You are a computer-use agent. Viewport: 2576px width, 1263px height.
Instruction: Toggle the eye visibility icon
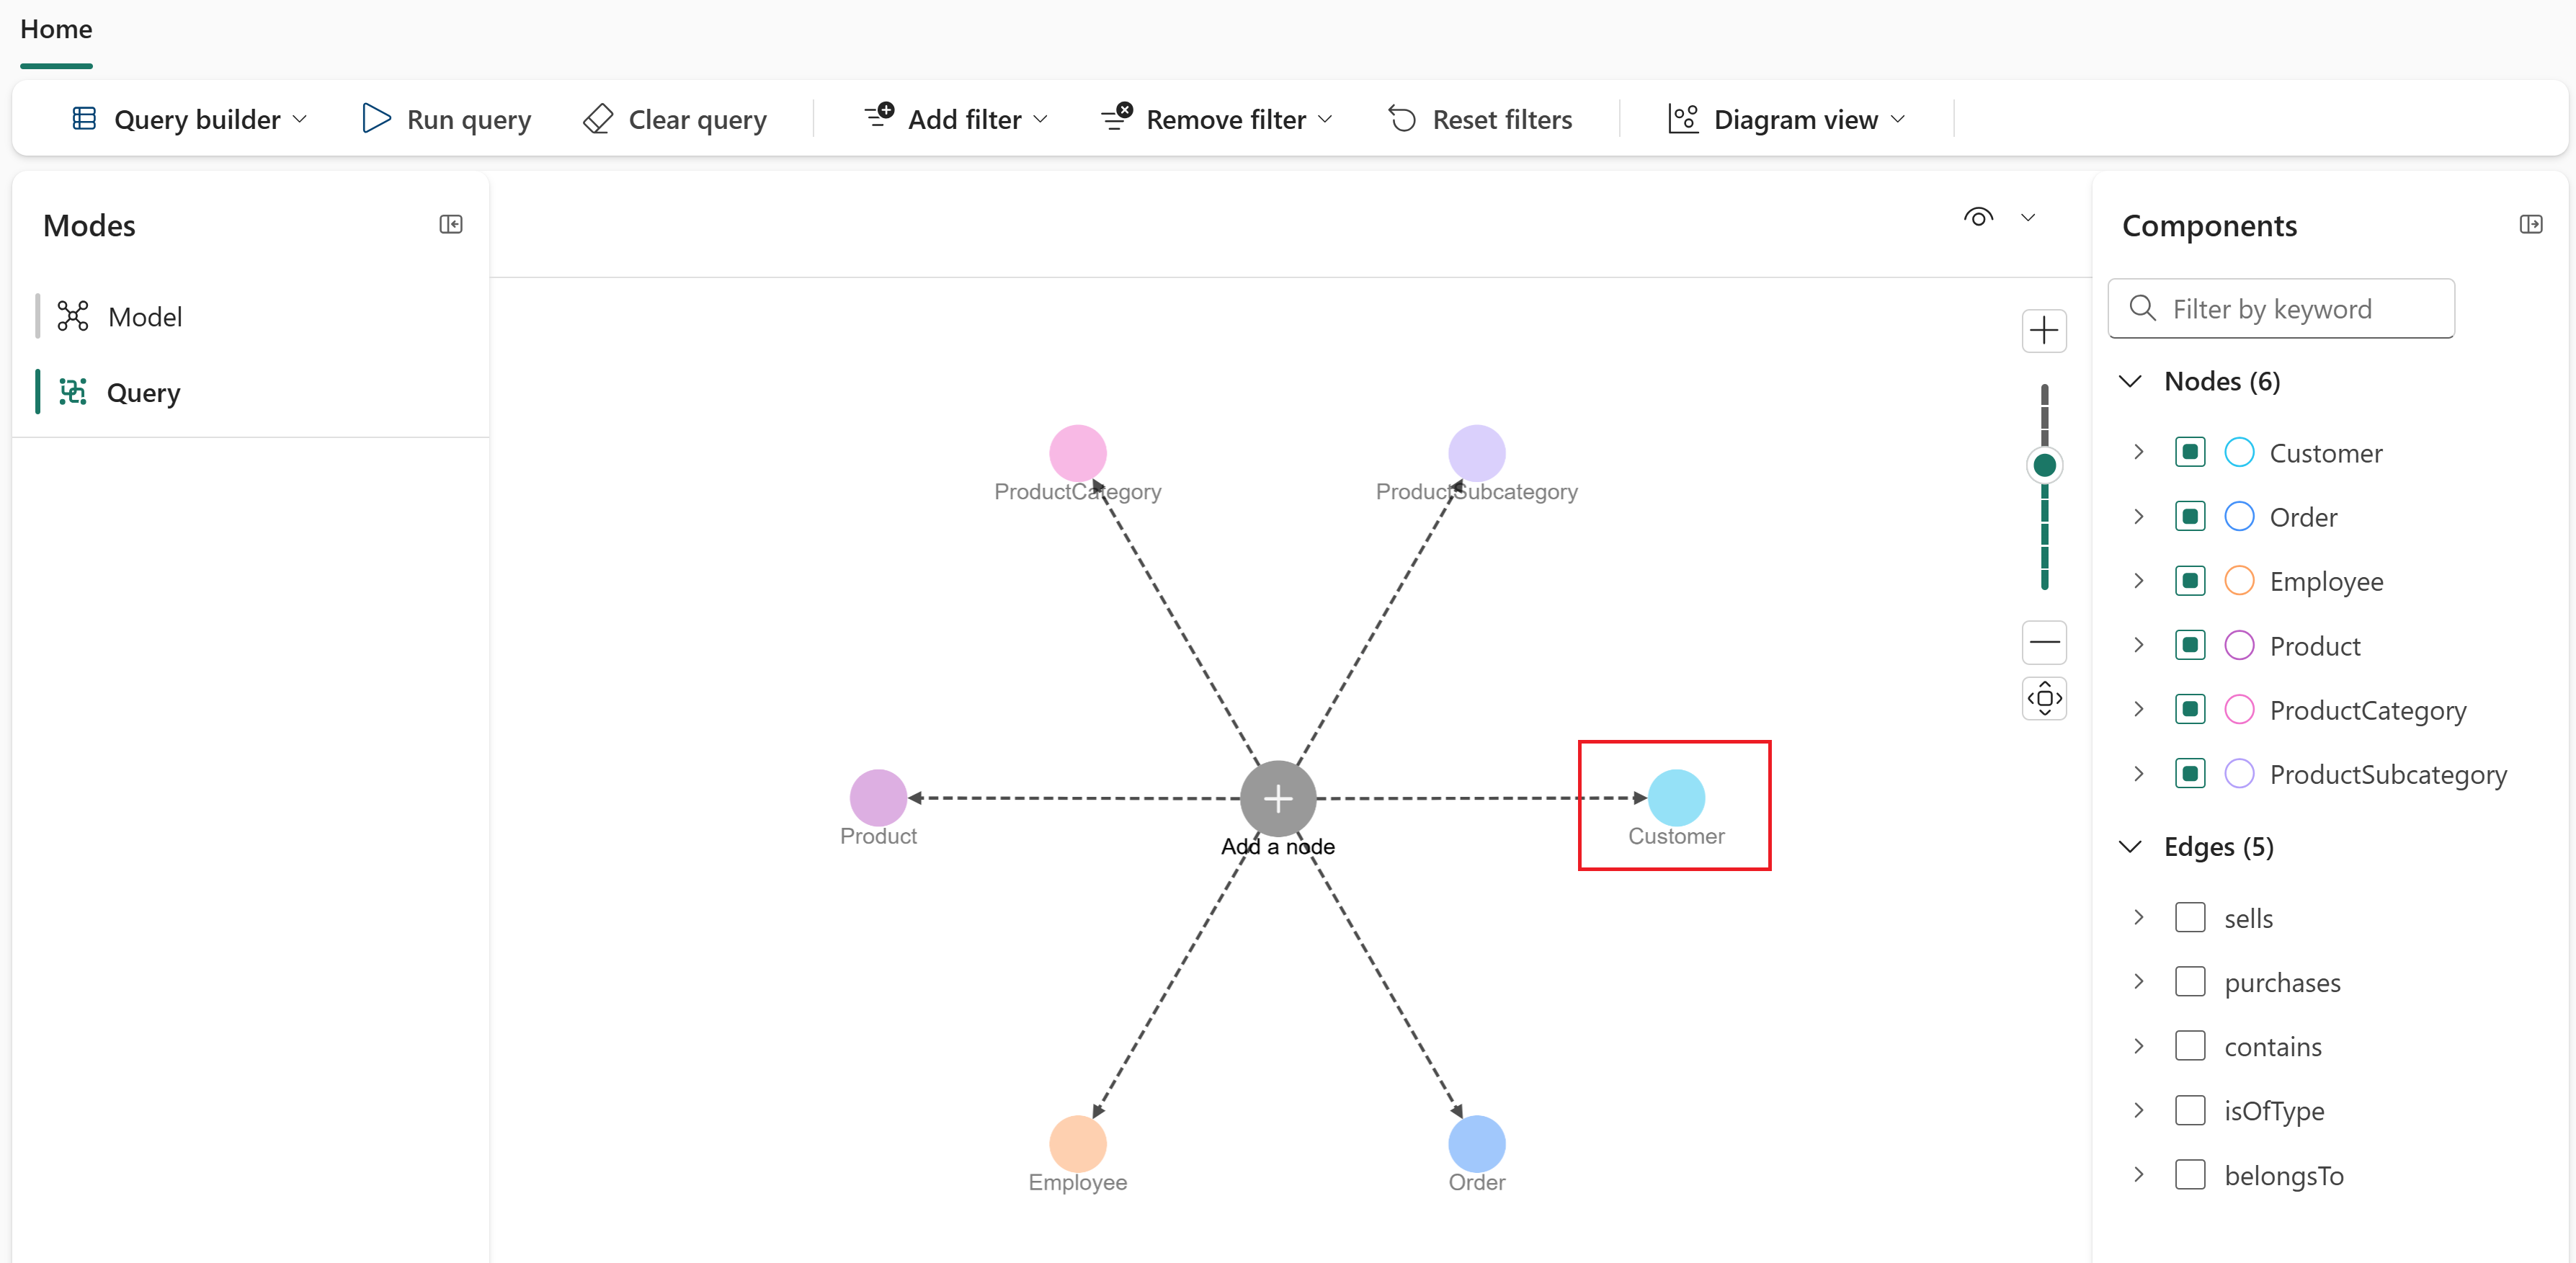coord(1977,217)
